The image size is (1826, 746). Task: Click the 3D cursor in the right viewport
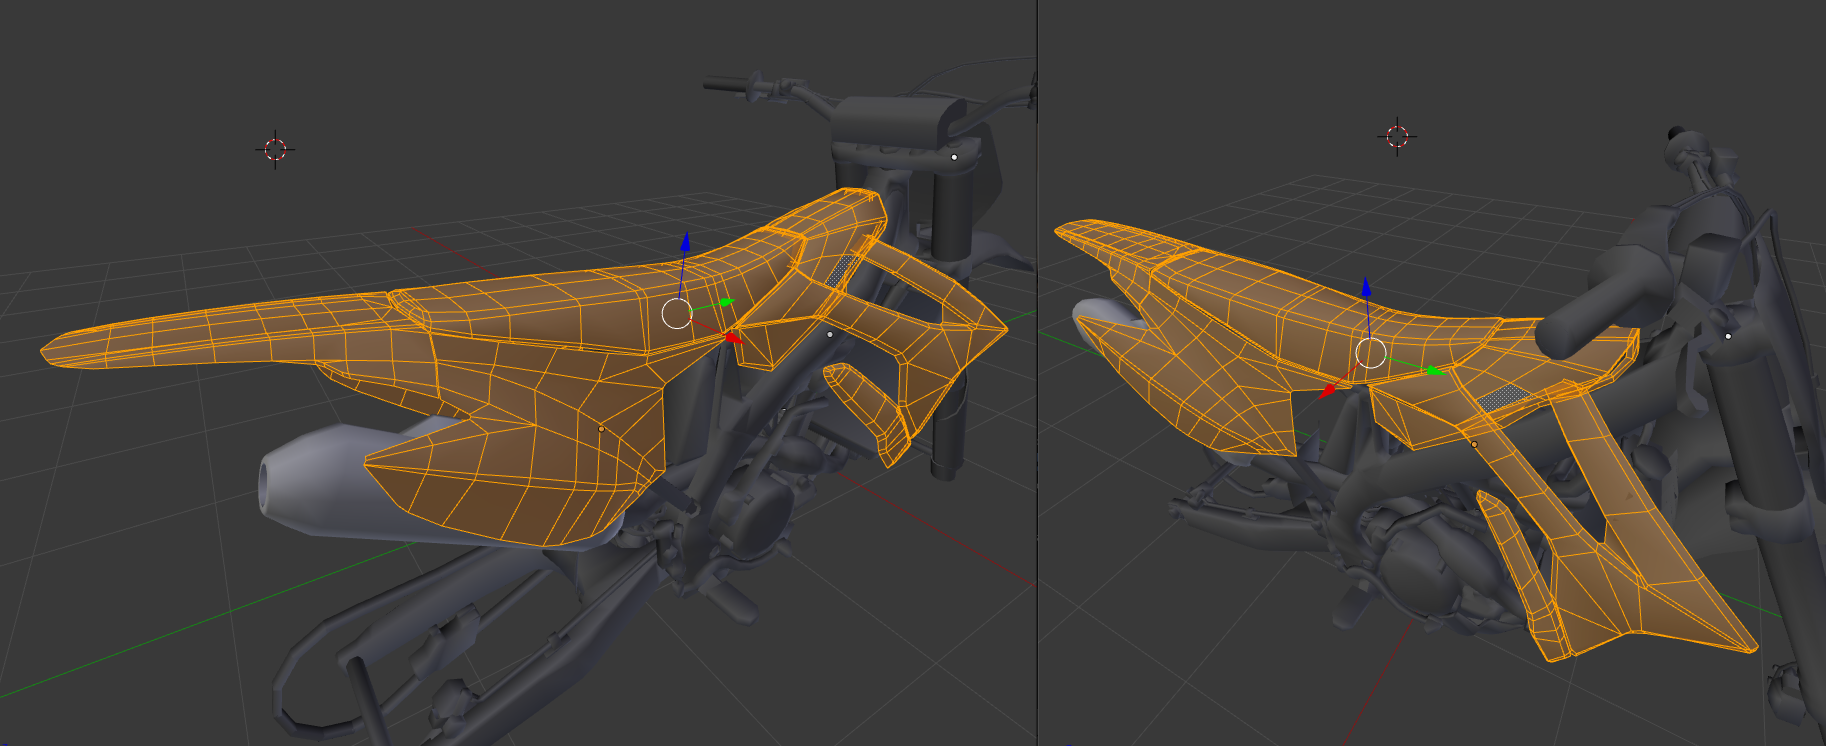coord(1397,136)
